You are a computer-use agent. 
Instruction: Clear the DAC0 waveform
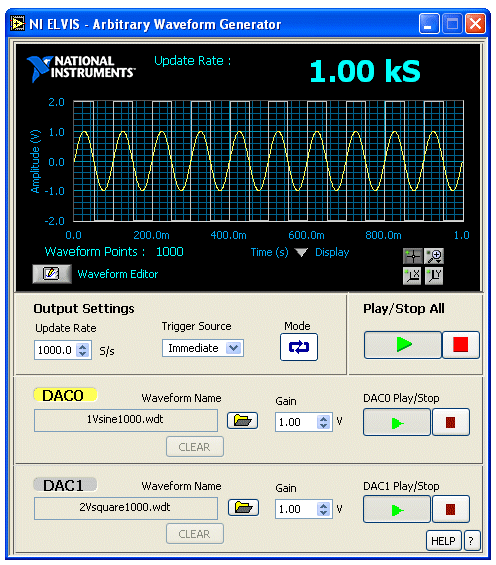(195, 447)
